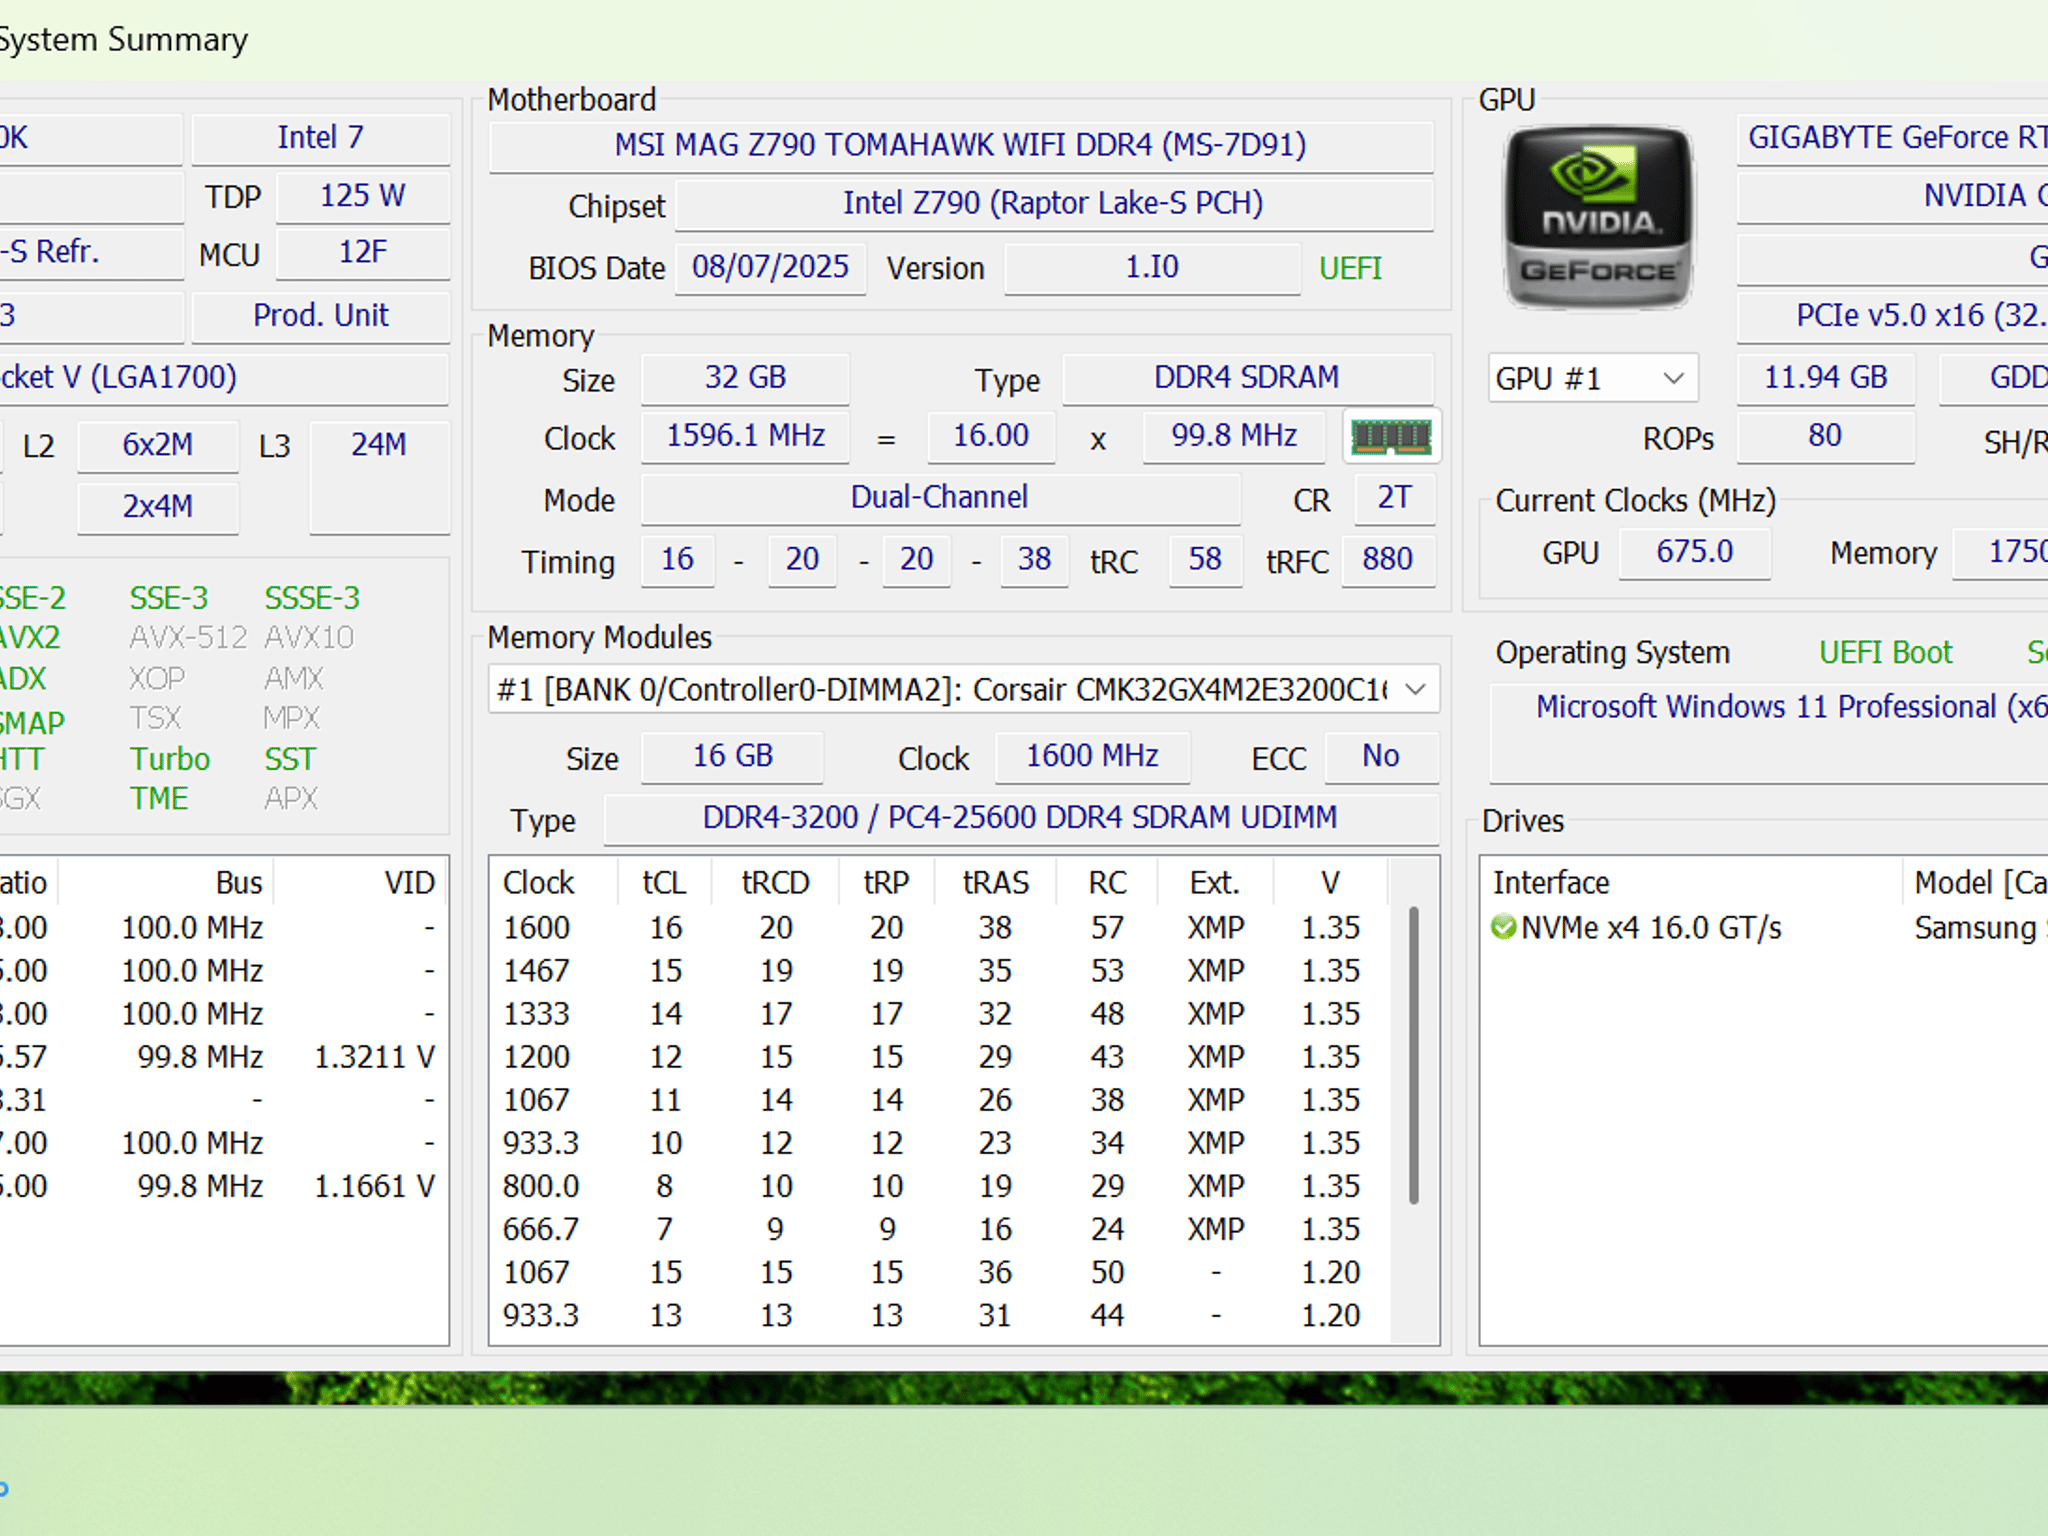Click the module clock 1600 MHz value

tap(1092, 757)
